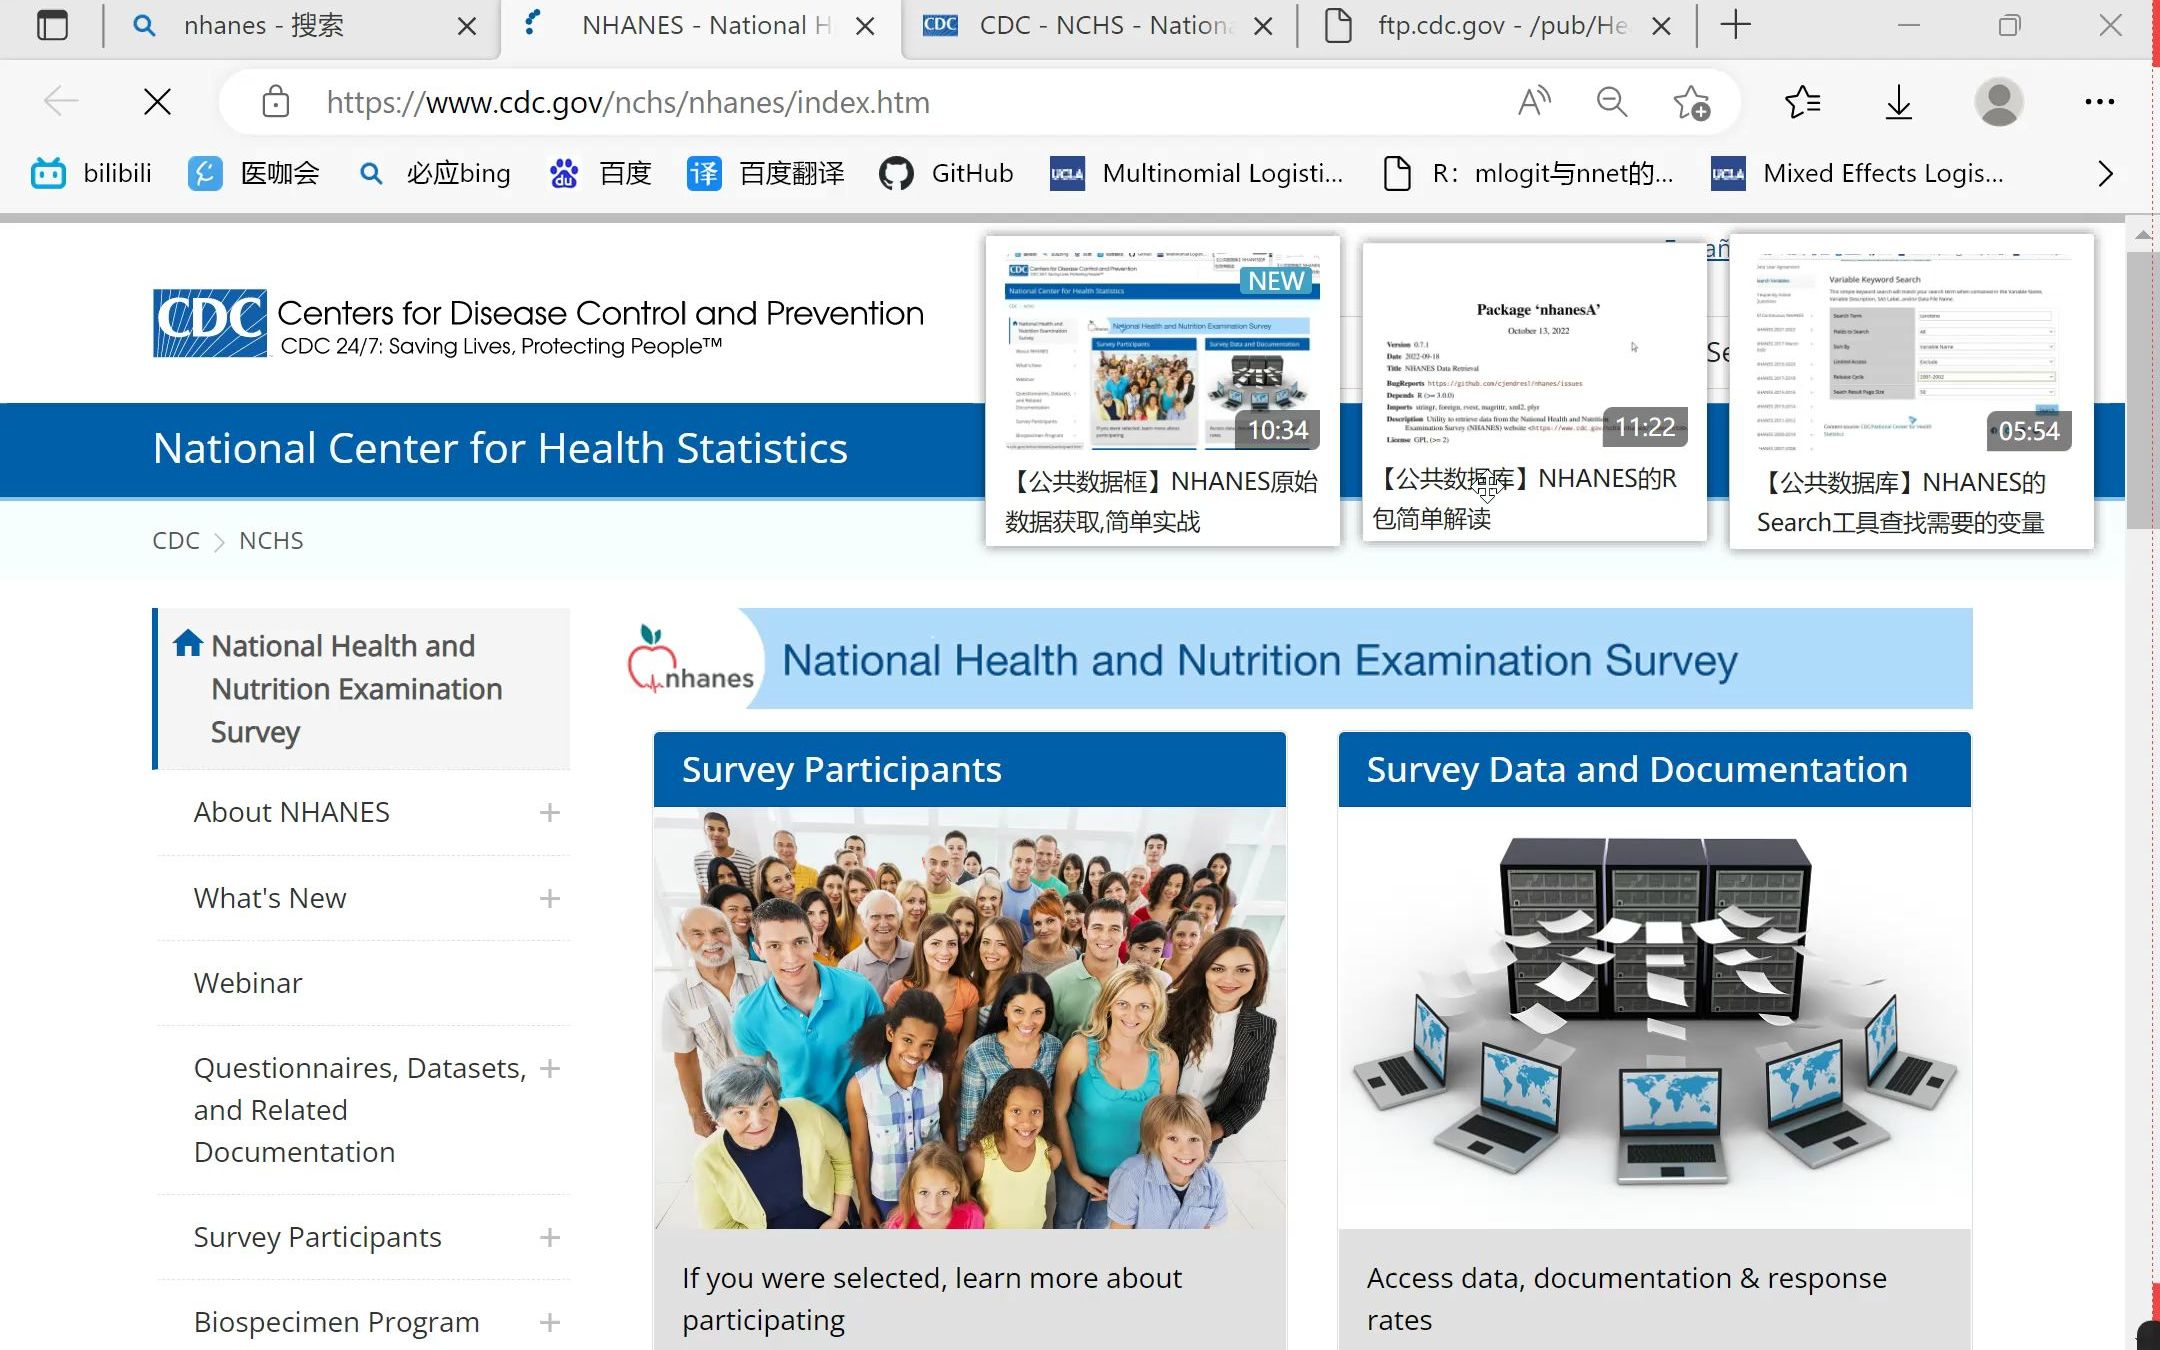
Task: Open the favorites list icon
Action: tap(1802, 101)
